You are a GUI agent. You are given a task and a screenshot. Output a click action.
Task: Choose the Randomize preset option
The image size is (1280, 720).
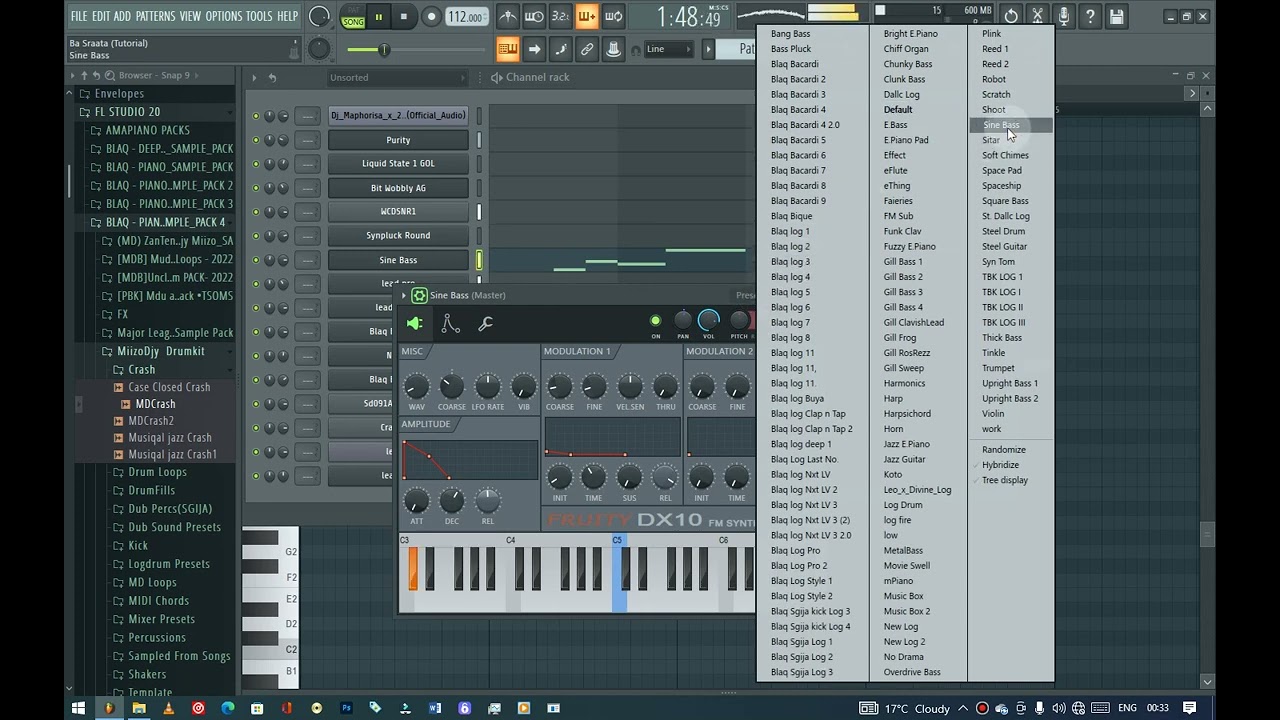pyautogui.click(x=1003, y=450)
